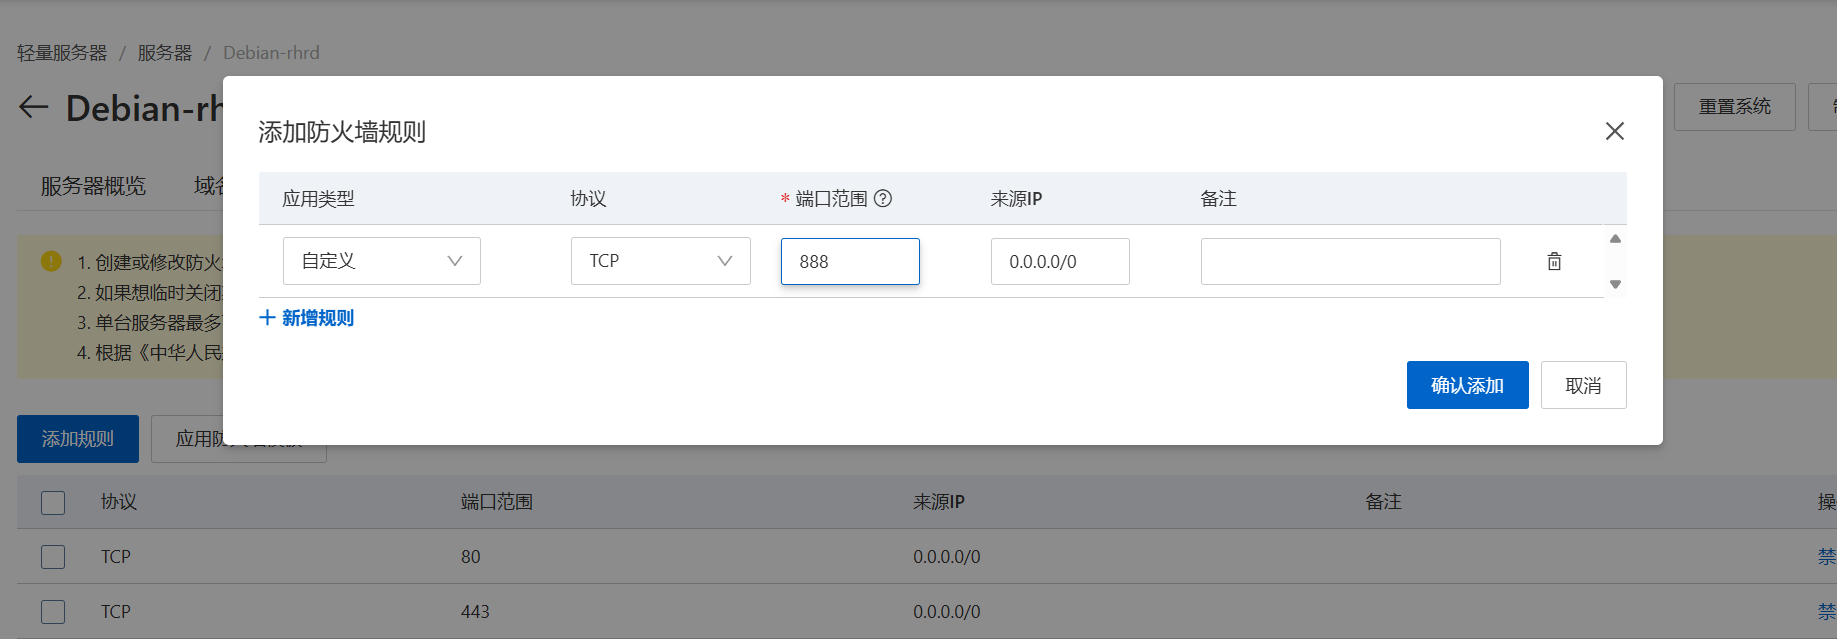The height and width of the screenshot is (639, 1837).
Task: Check the TCP port 443 rule checkbox
Action: click(53, 612)
